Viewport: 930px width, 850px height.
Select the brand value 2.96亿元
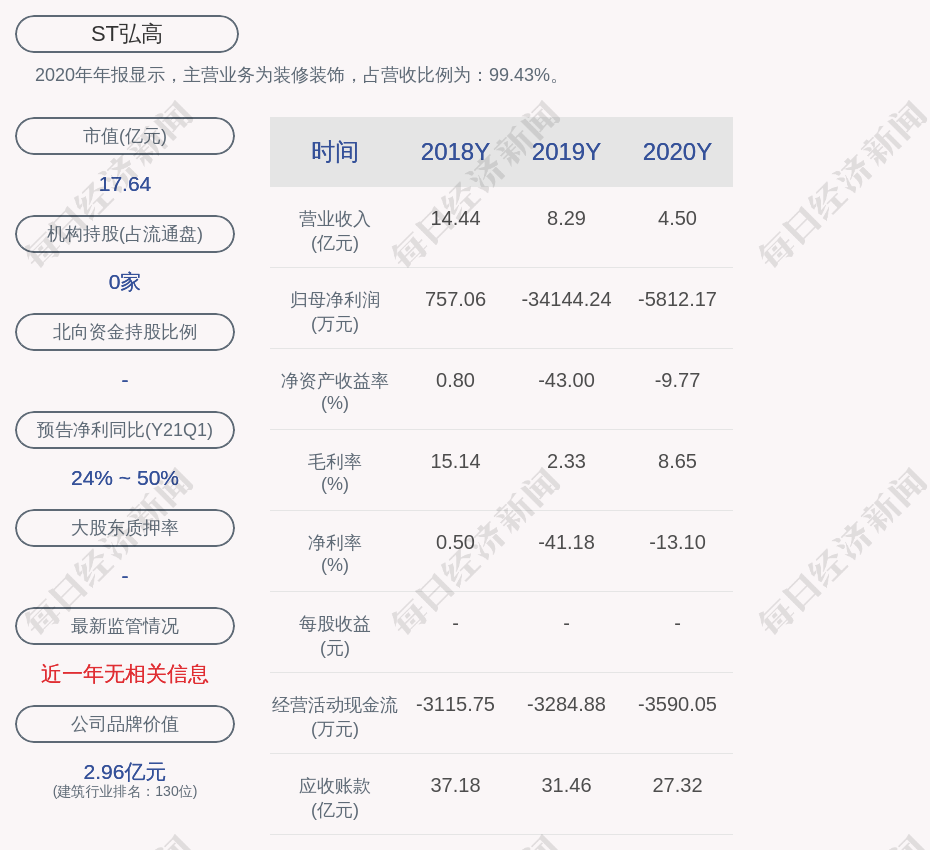coord(125,772)
